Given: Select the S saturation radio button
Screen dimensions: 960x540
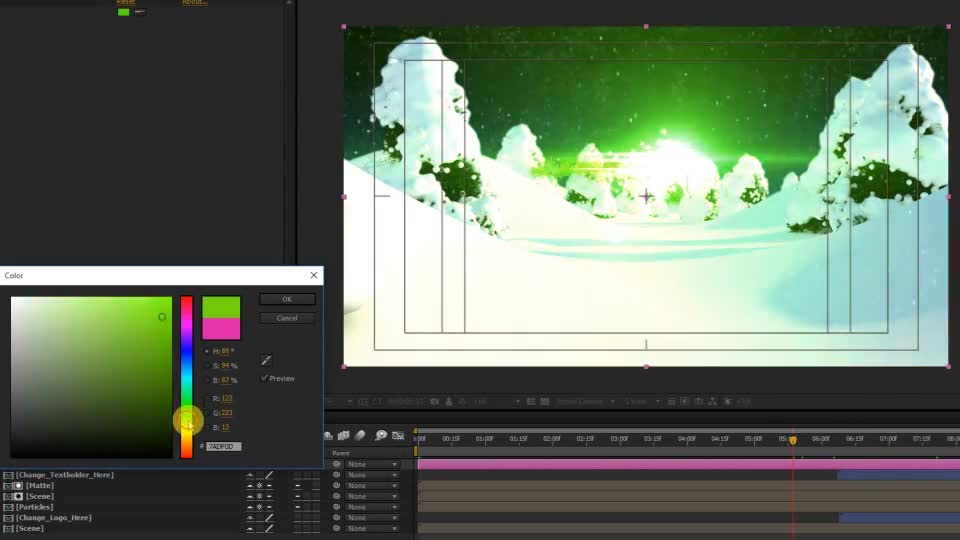Looking at the screenshot, I should pos(207,366).
